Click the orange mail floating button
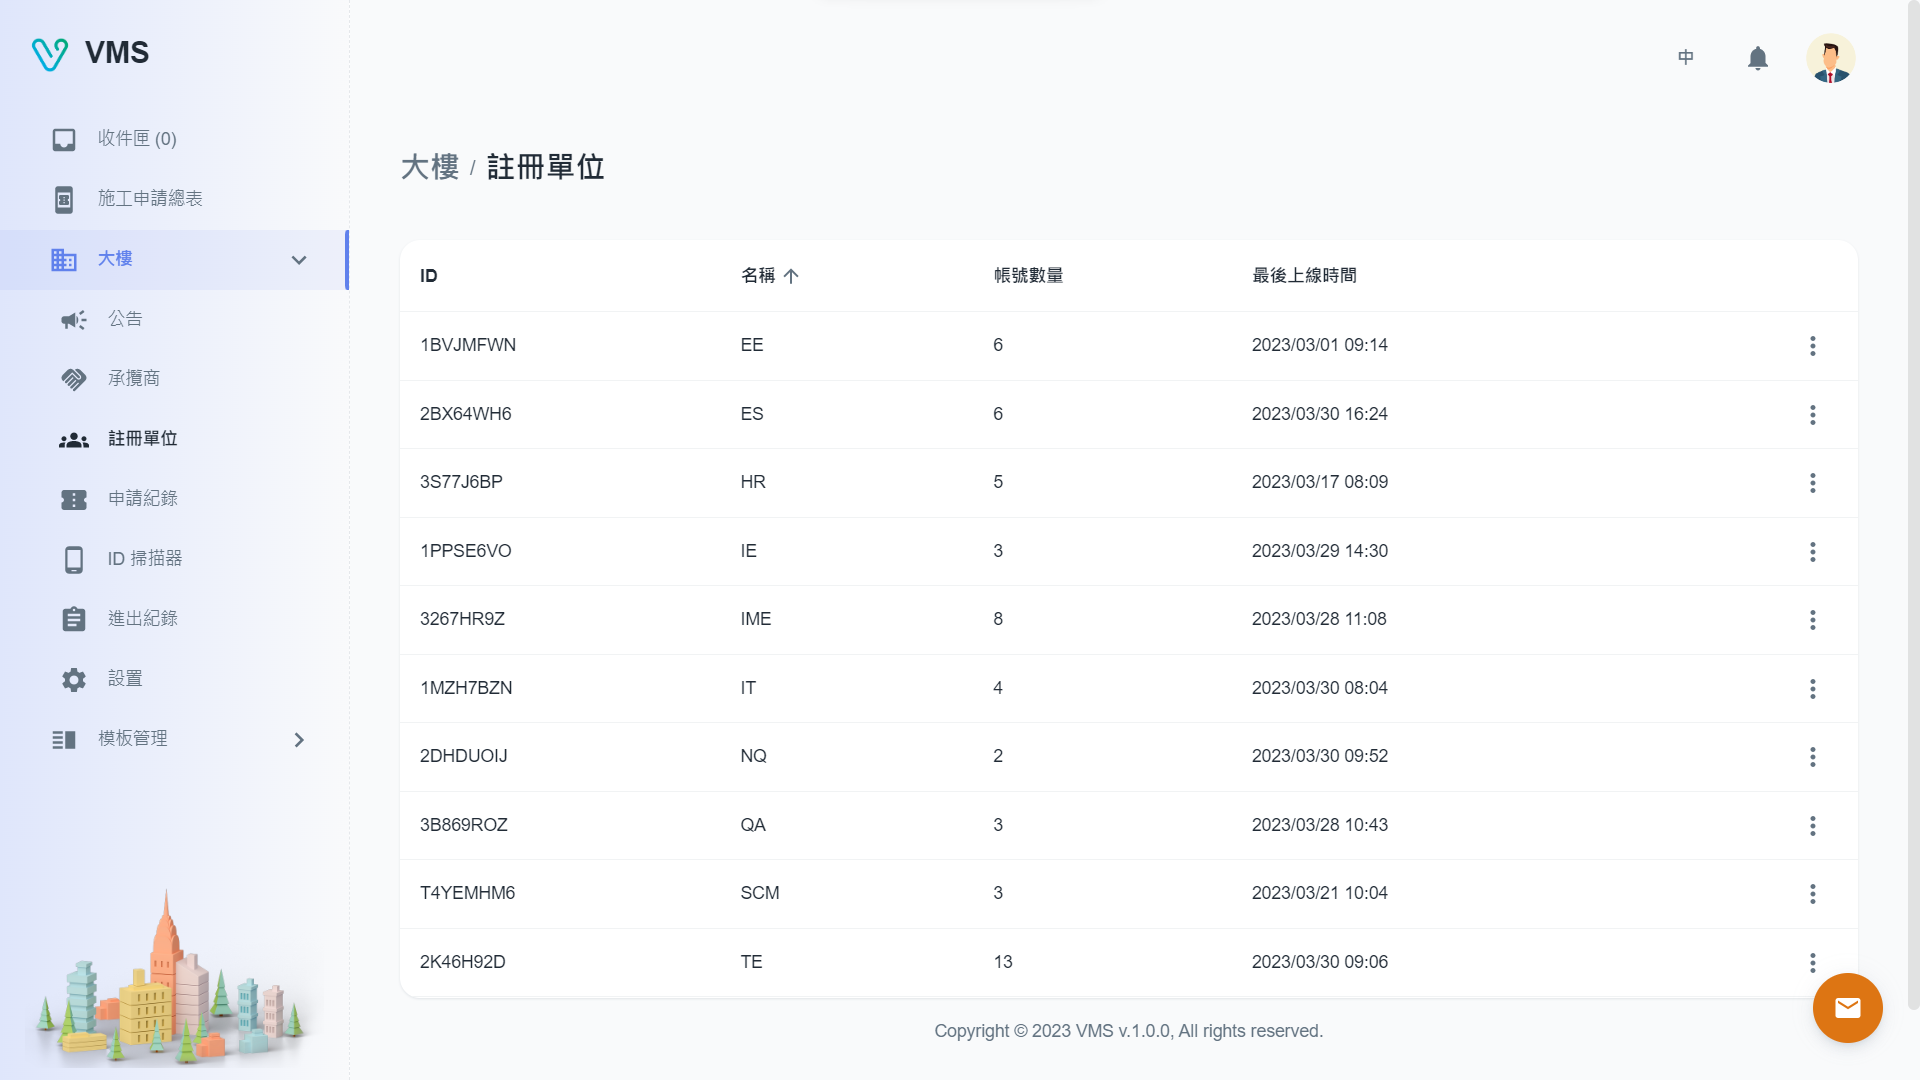Image resolution: width=1920 pixels, height=1080 pixels. point(1847,1007)
